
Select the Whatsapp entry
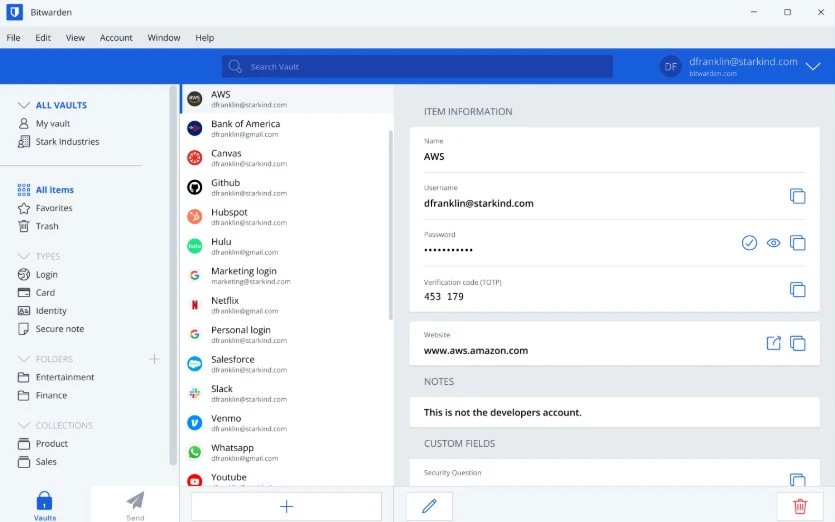tap(285, 452)
